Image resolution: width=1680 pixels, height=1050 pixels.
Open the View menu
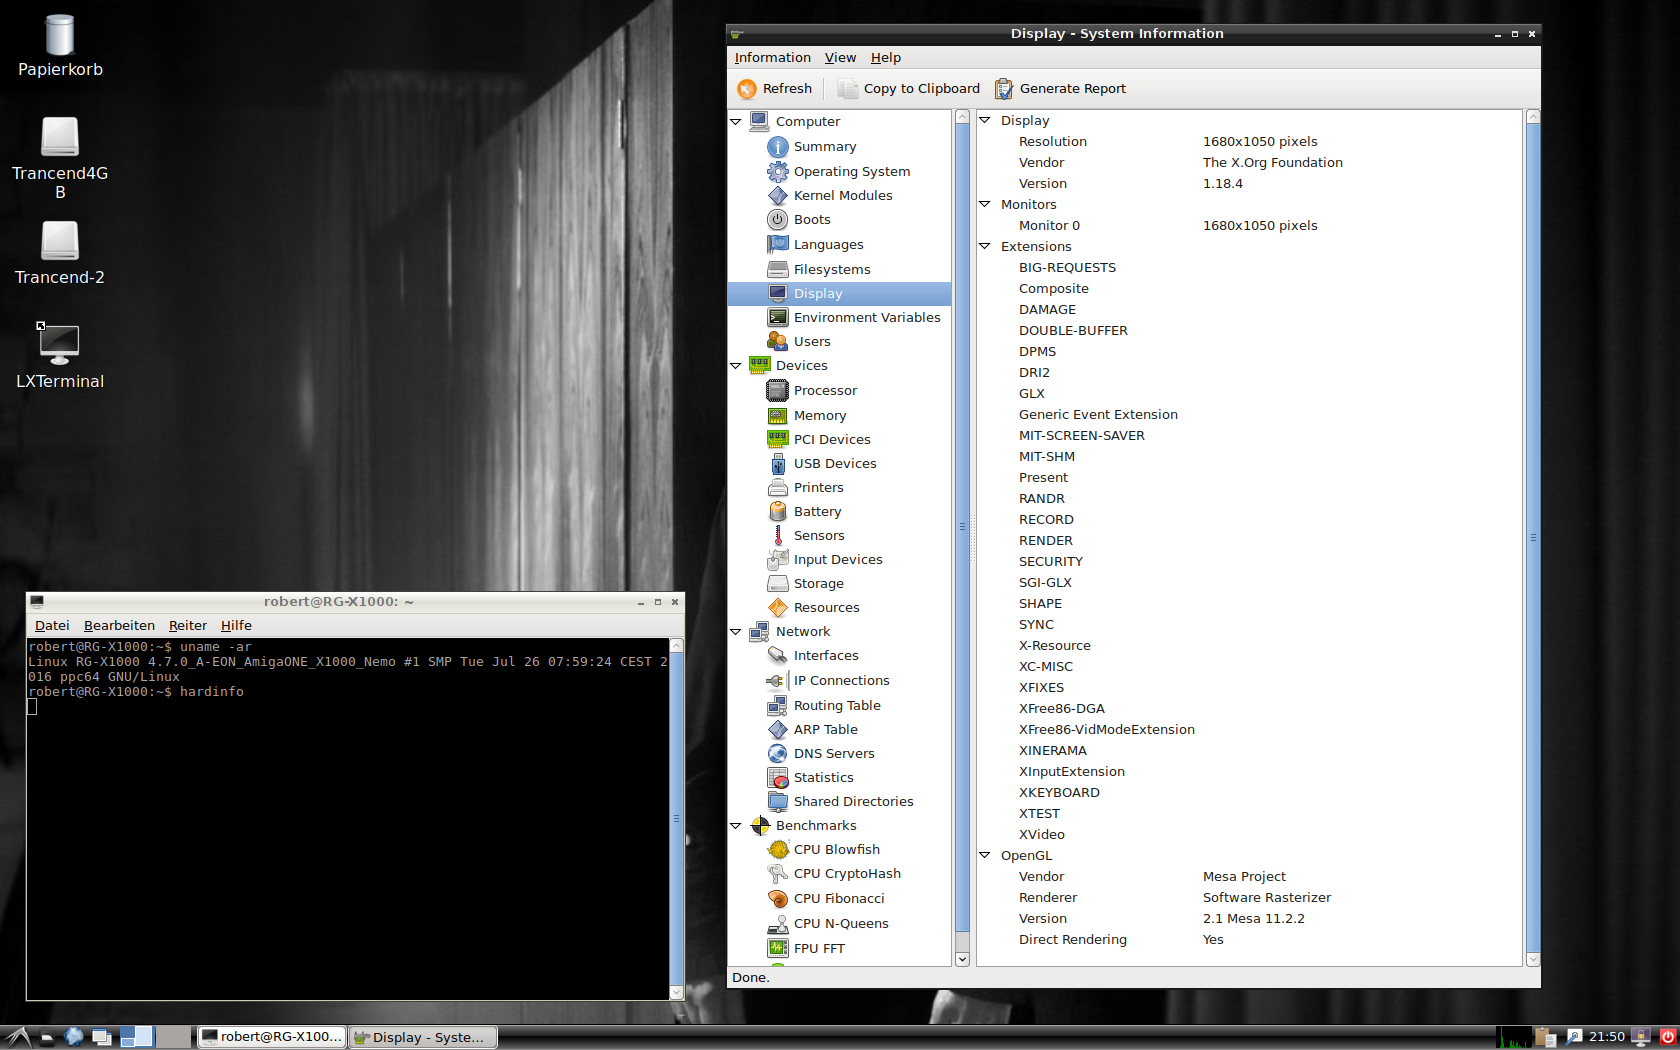pos(839,58)
